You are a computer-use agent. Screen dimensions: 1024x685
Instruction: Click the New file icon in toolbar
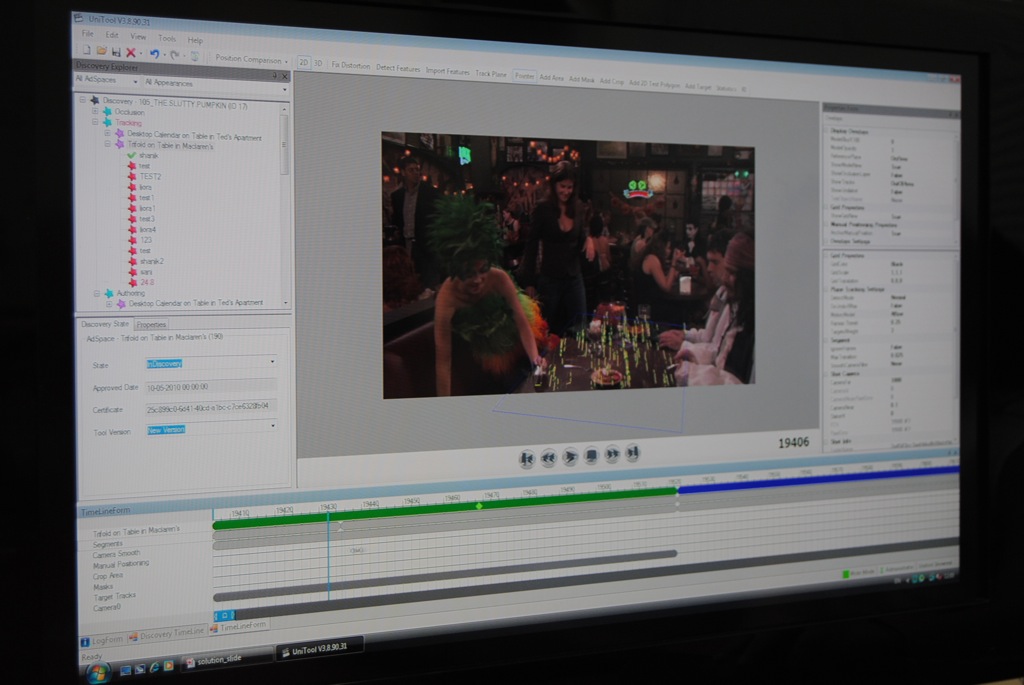87,51
